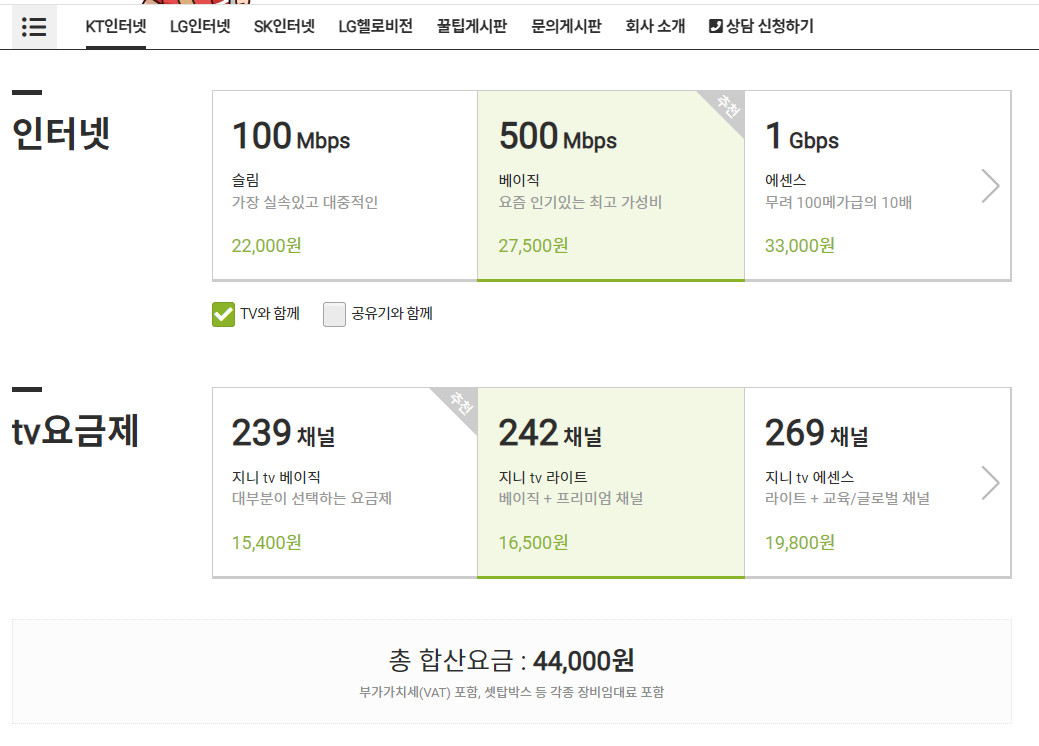
Task: Show next tv plans with right chevron
Action: click(x=990, y=482)
